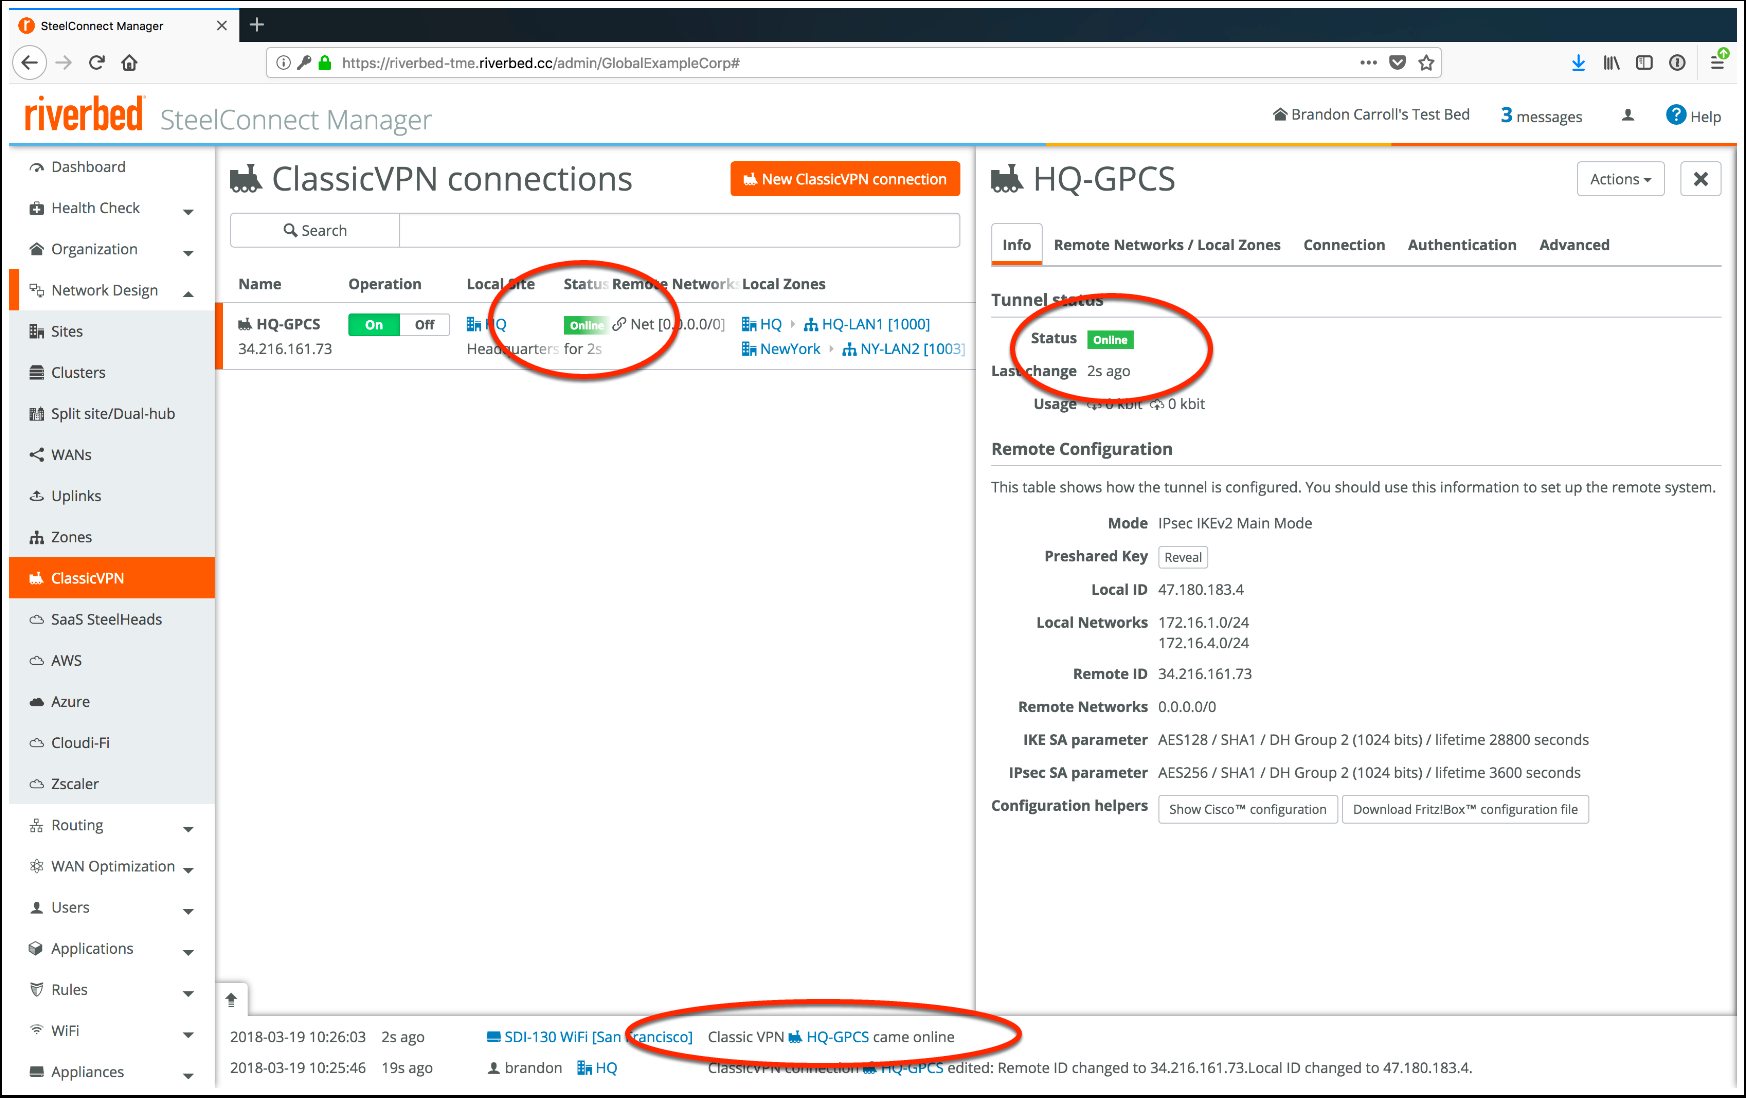The image size is (1746, 1098).
Task: Click the riverbed logo
Action: coord(84,115)
